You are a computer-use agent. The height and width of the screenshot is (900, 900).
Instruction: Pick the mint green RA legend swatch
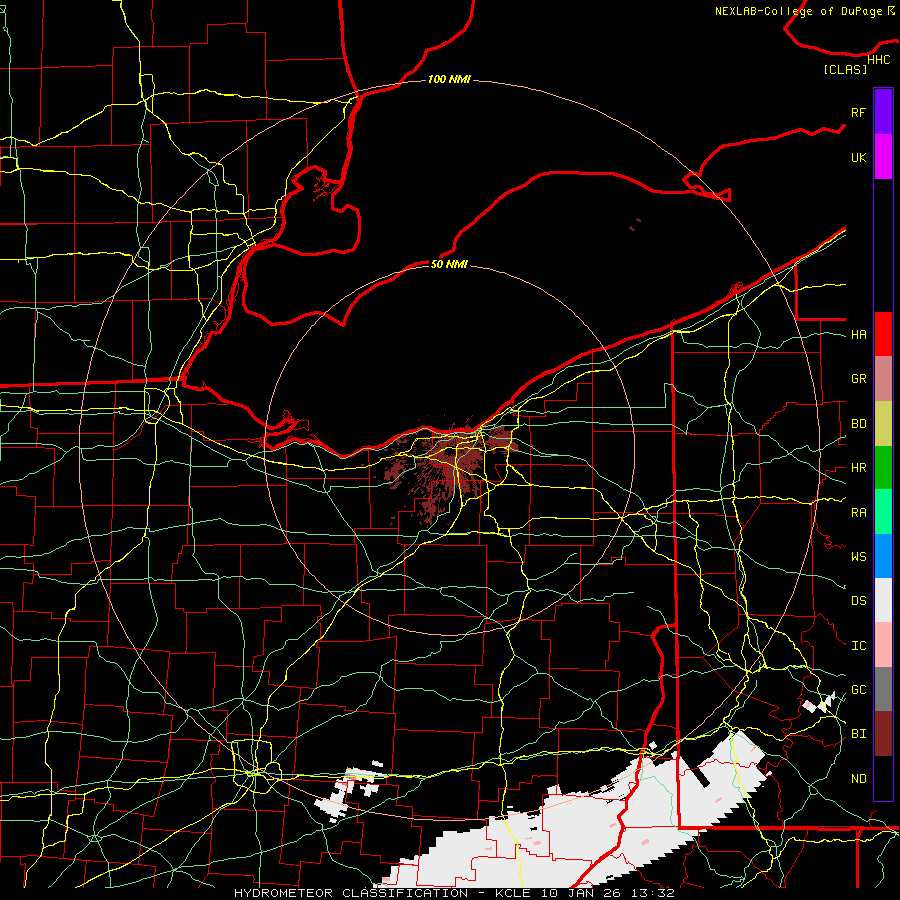tap(883, 512)
